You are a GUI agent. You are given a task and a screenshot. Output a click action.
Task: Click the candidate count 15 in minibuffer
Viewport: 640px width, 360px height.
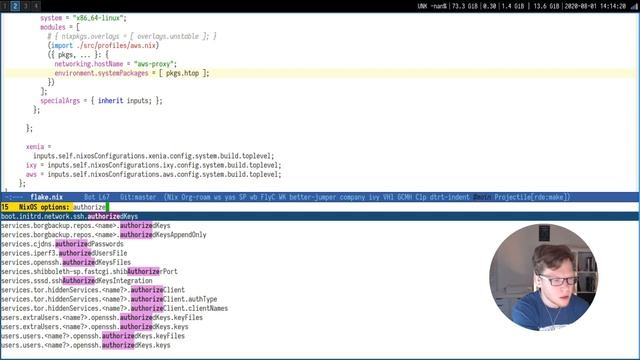point(5,207)
